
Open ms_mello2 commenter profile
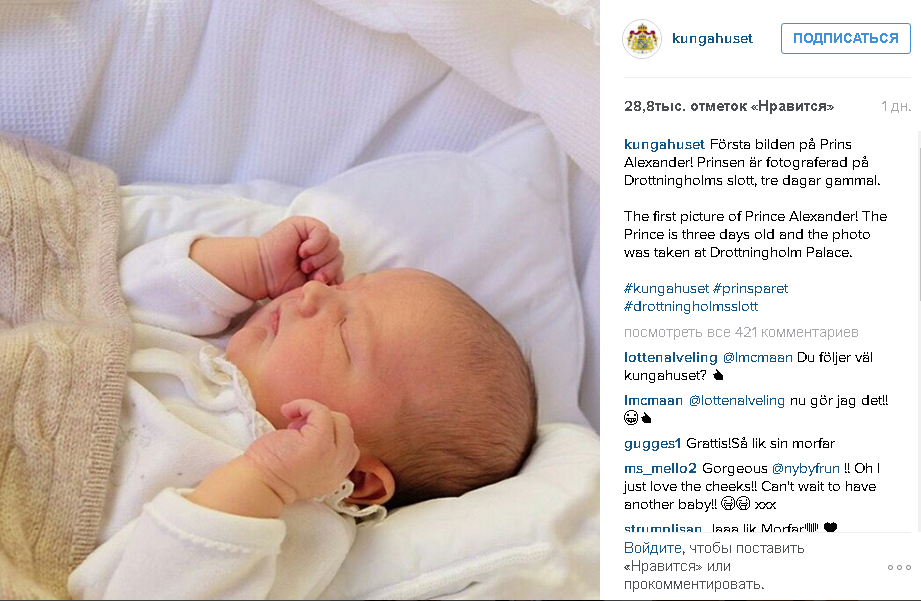[x=660, y=469]
